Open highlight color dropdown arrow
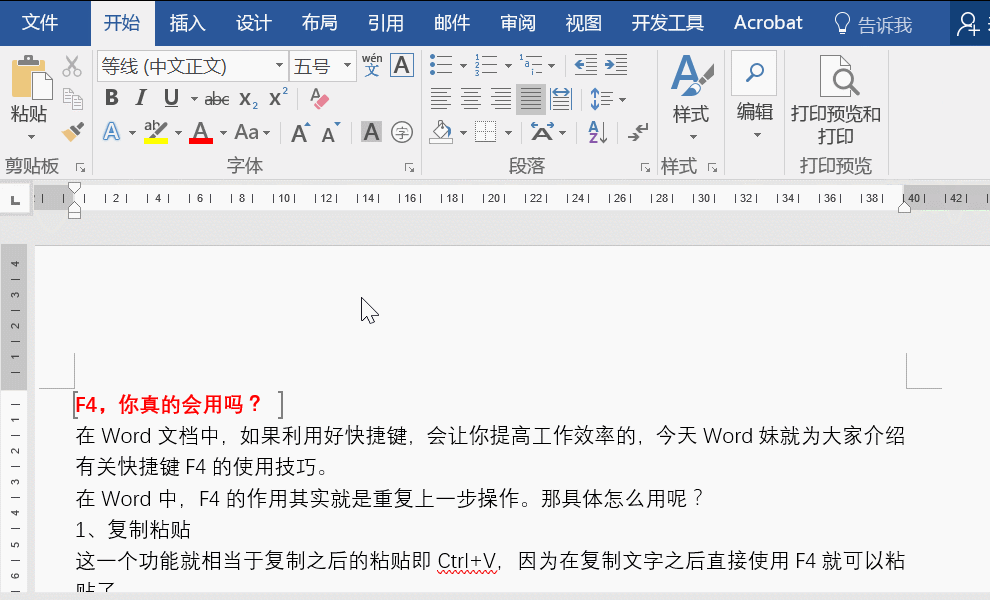 (x=178, y=133)
